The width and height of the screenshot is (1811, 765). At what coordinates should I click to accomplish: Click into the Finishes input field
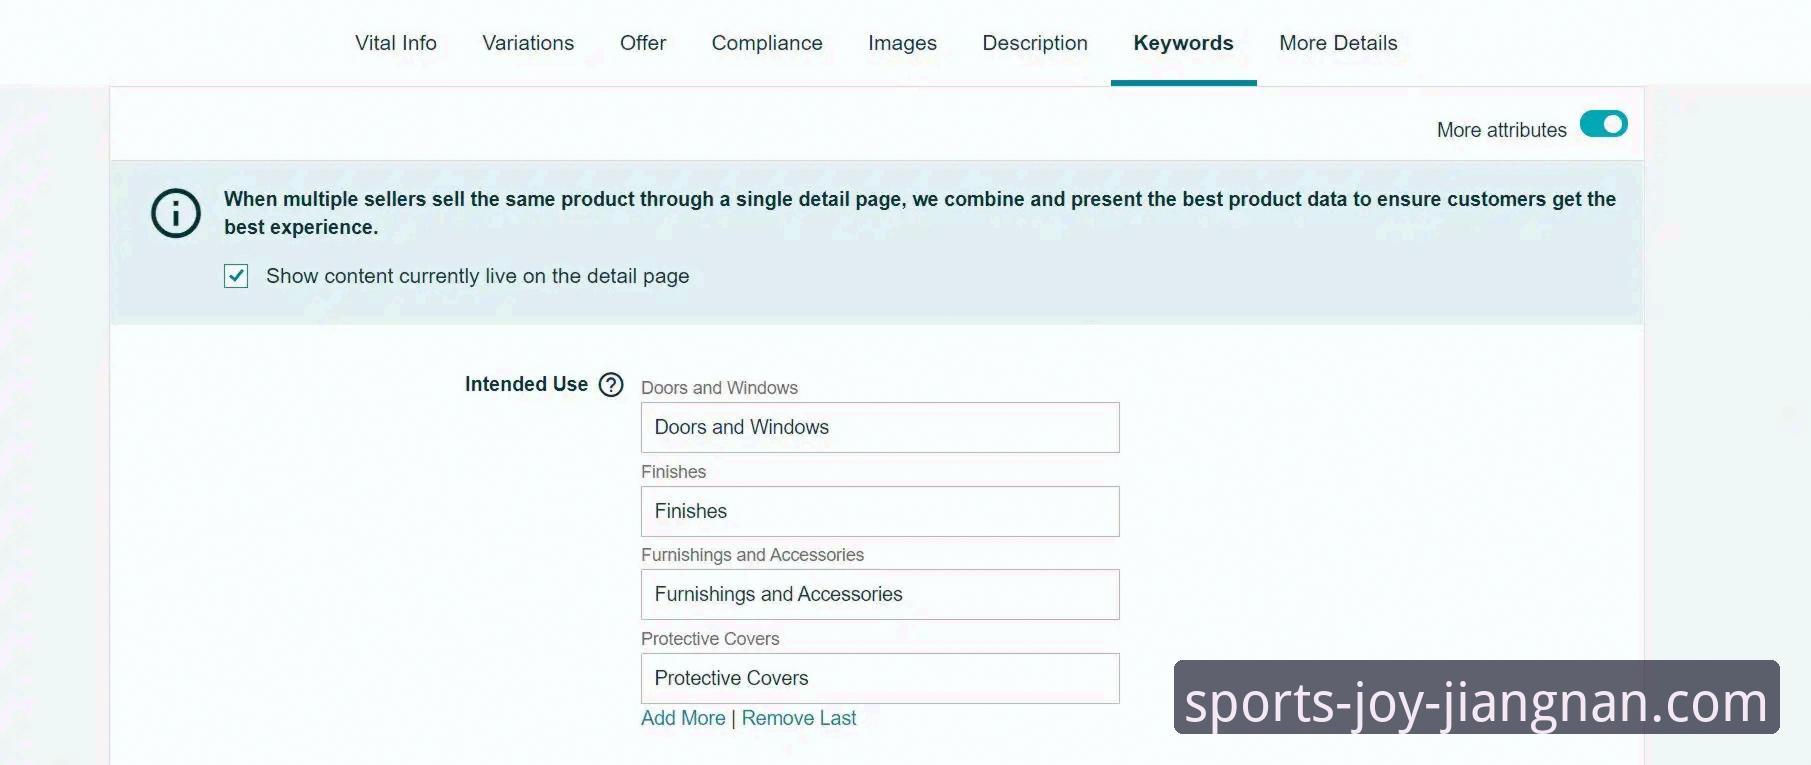[x=880, y=511]
